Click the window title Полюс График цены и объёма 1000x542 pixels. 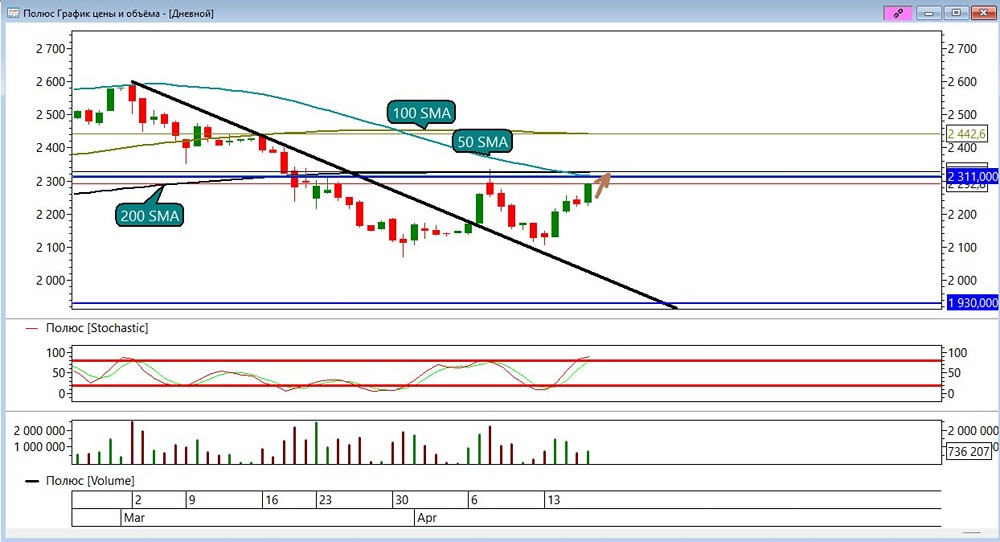pyautogui.click(x=119, y=13)
